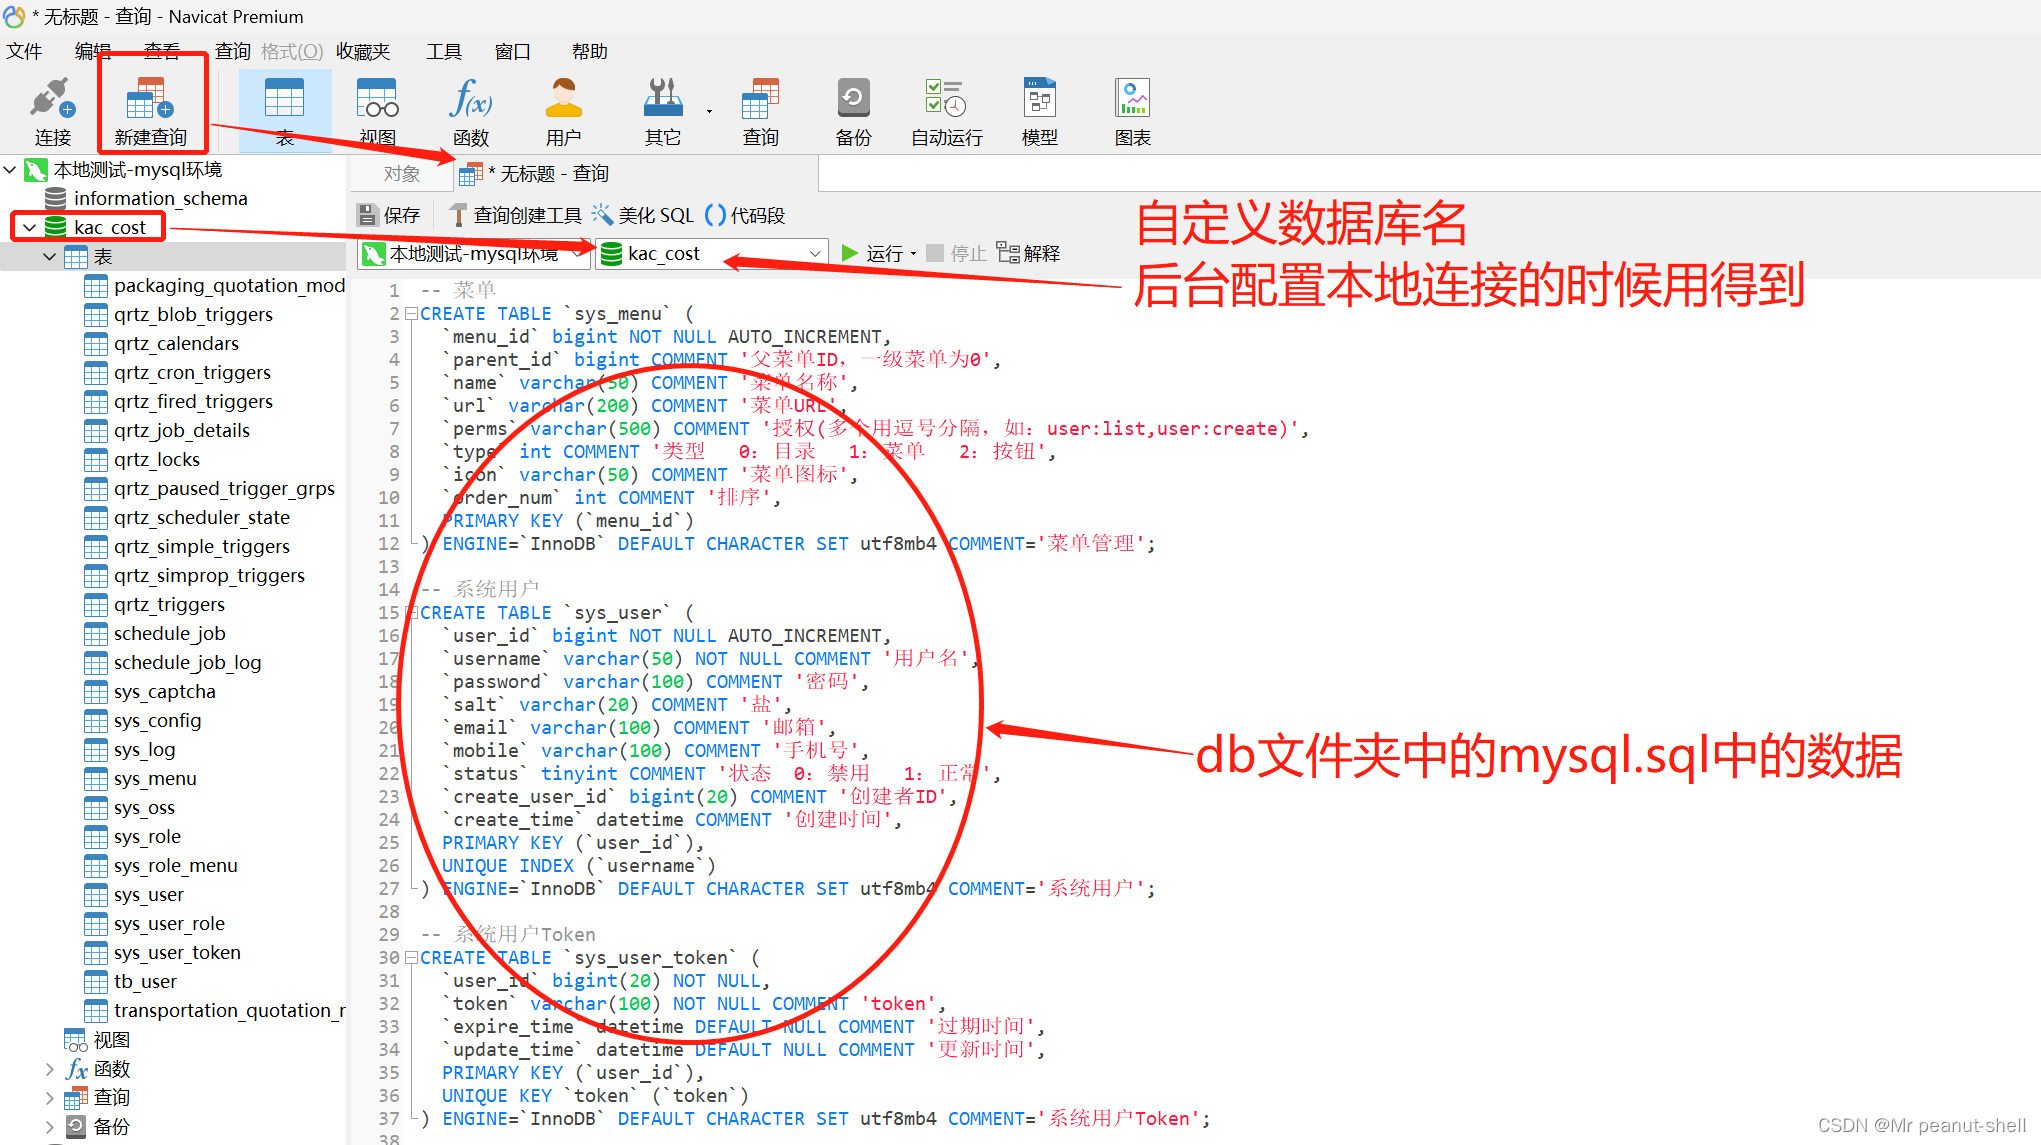Collapse the CREATE TABLE sys_user code block
The width and height of the screenshot is (2041, 1145).
pos(411,613)
